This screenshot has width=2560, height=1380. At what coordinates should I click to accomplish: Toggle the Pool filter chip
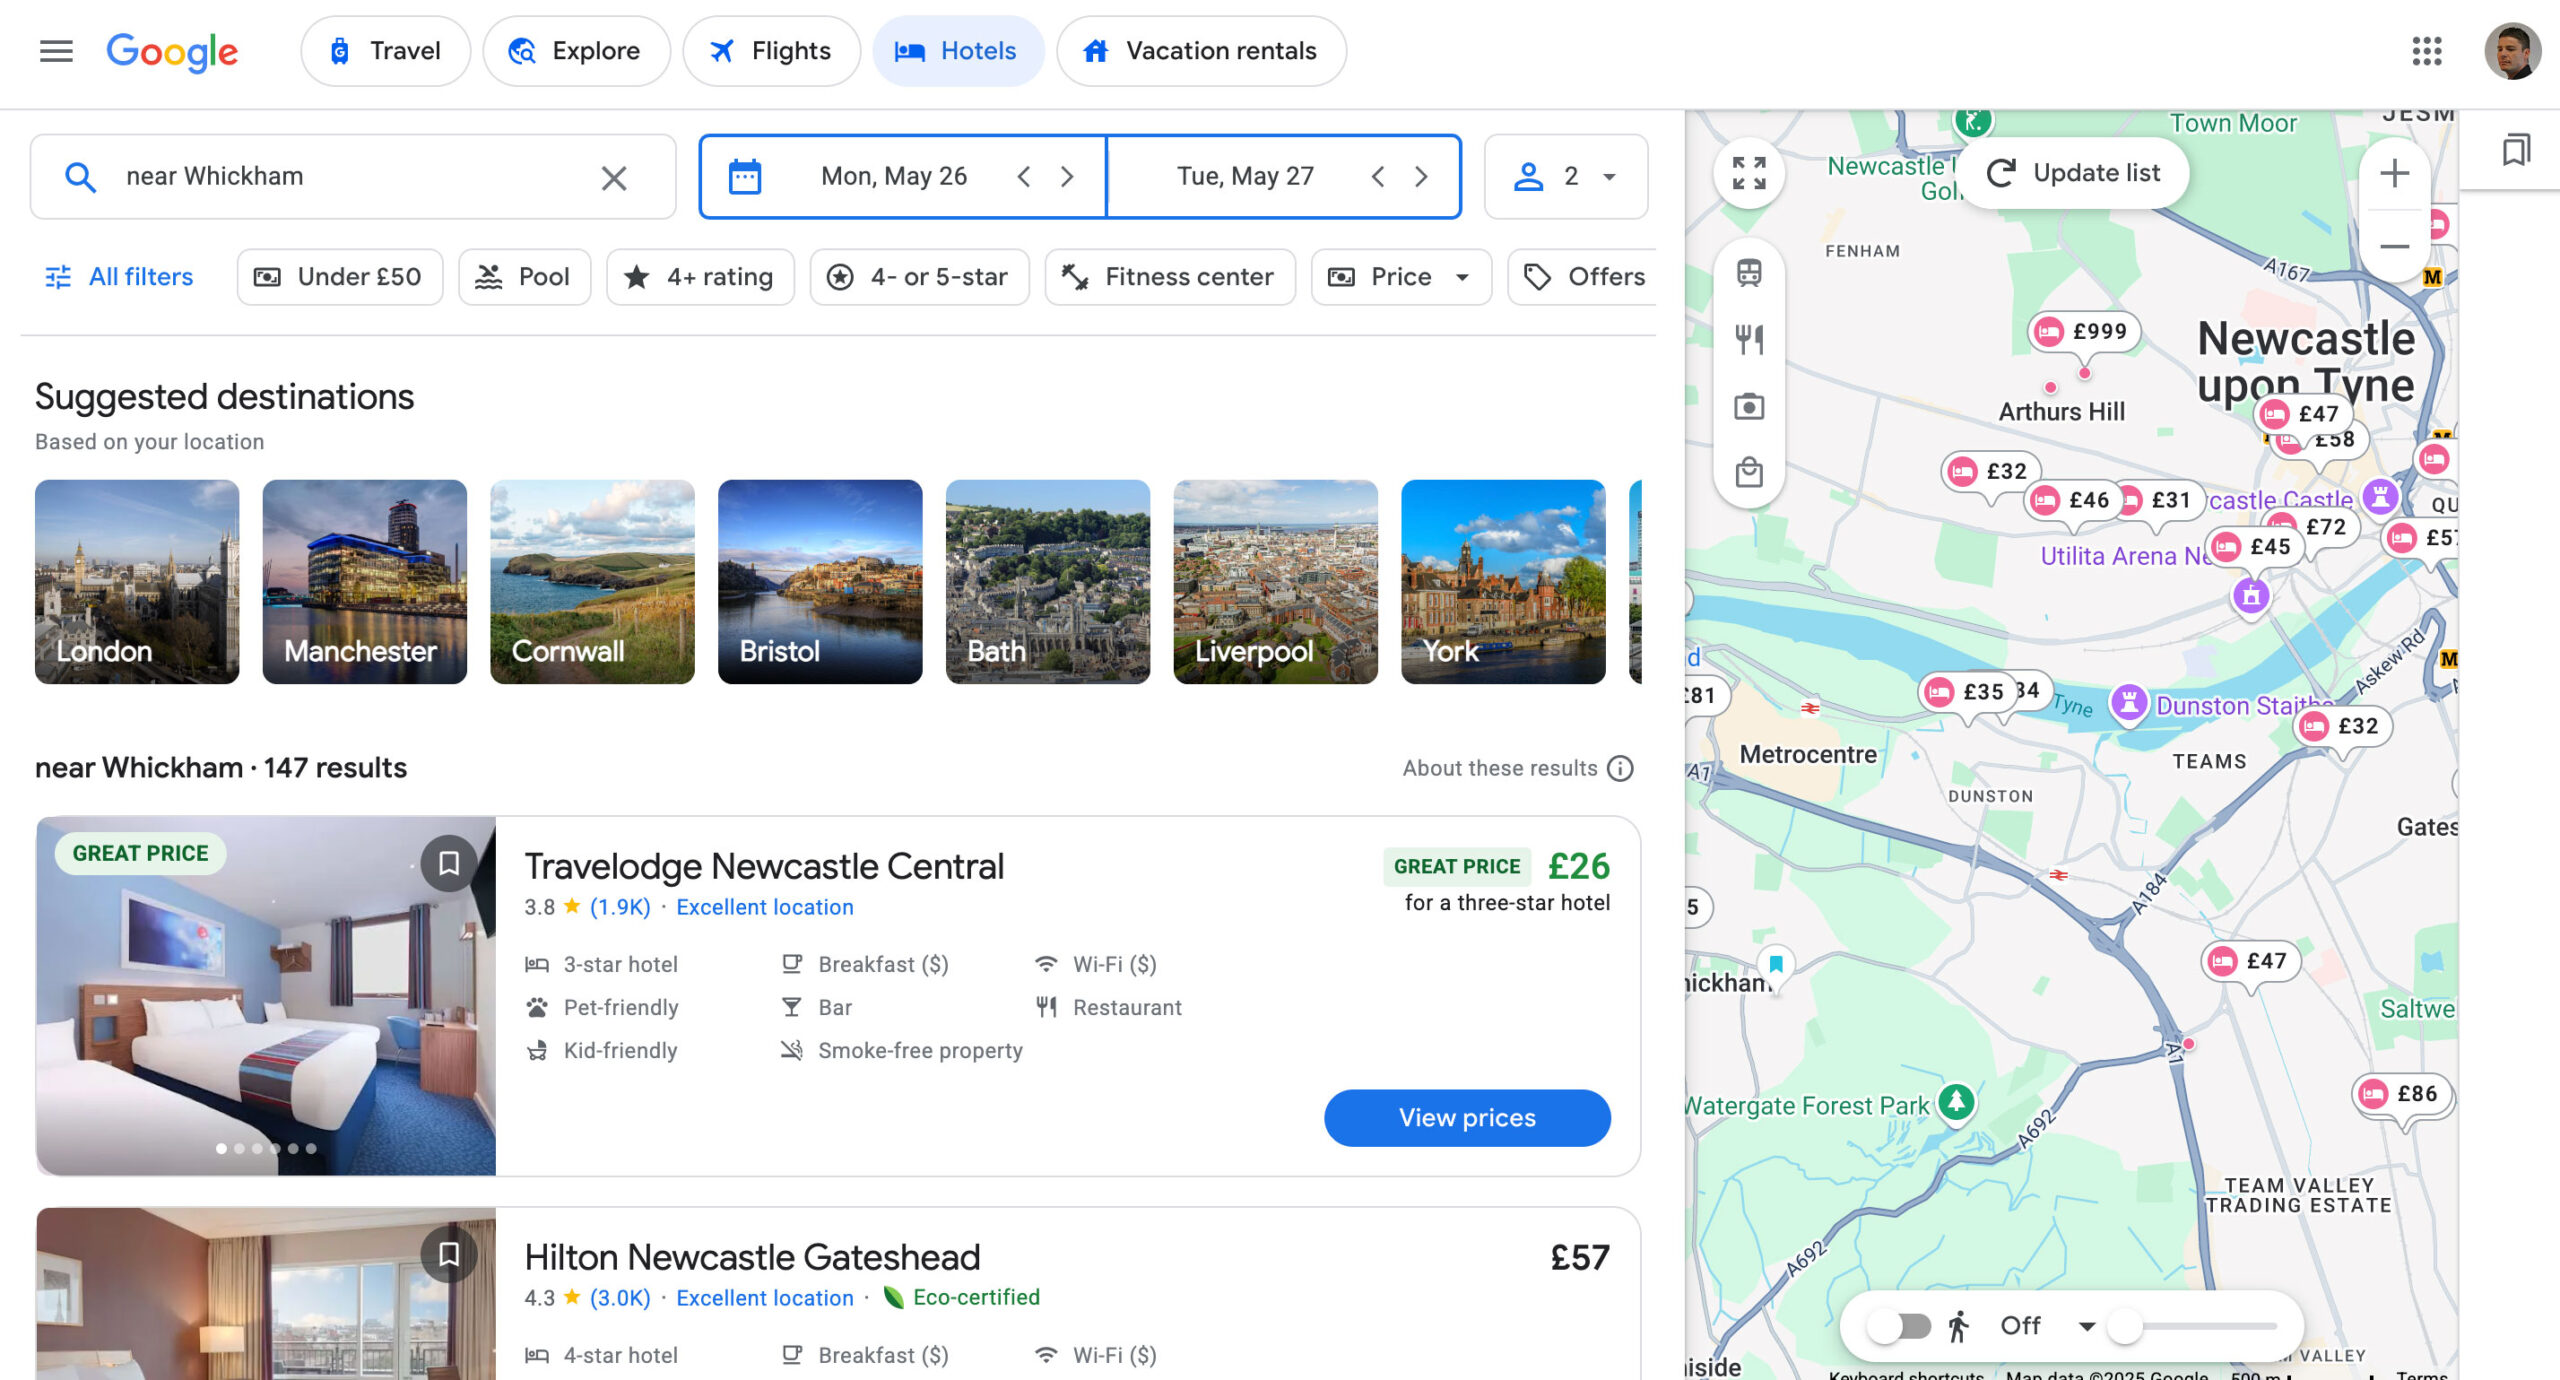(524, 277)
